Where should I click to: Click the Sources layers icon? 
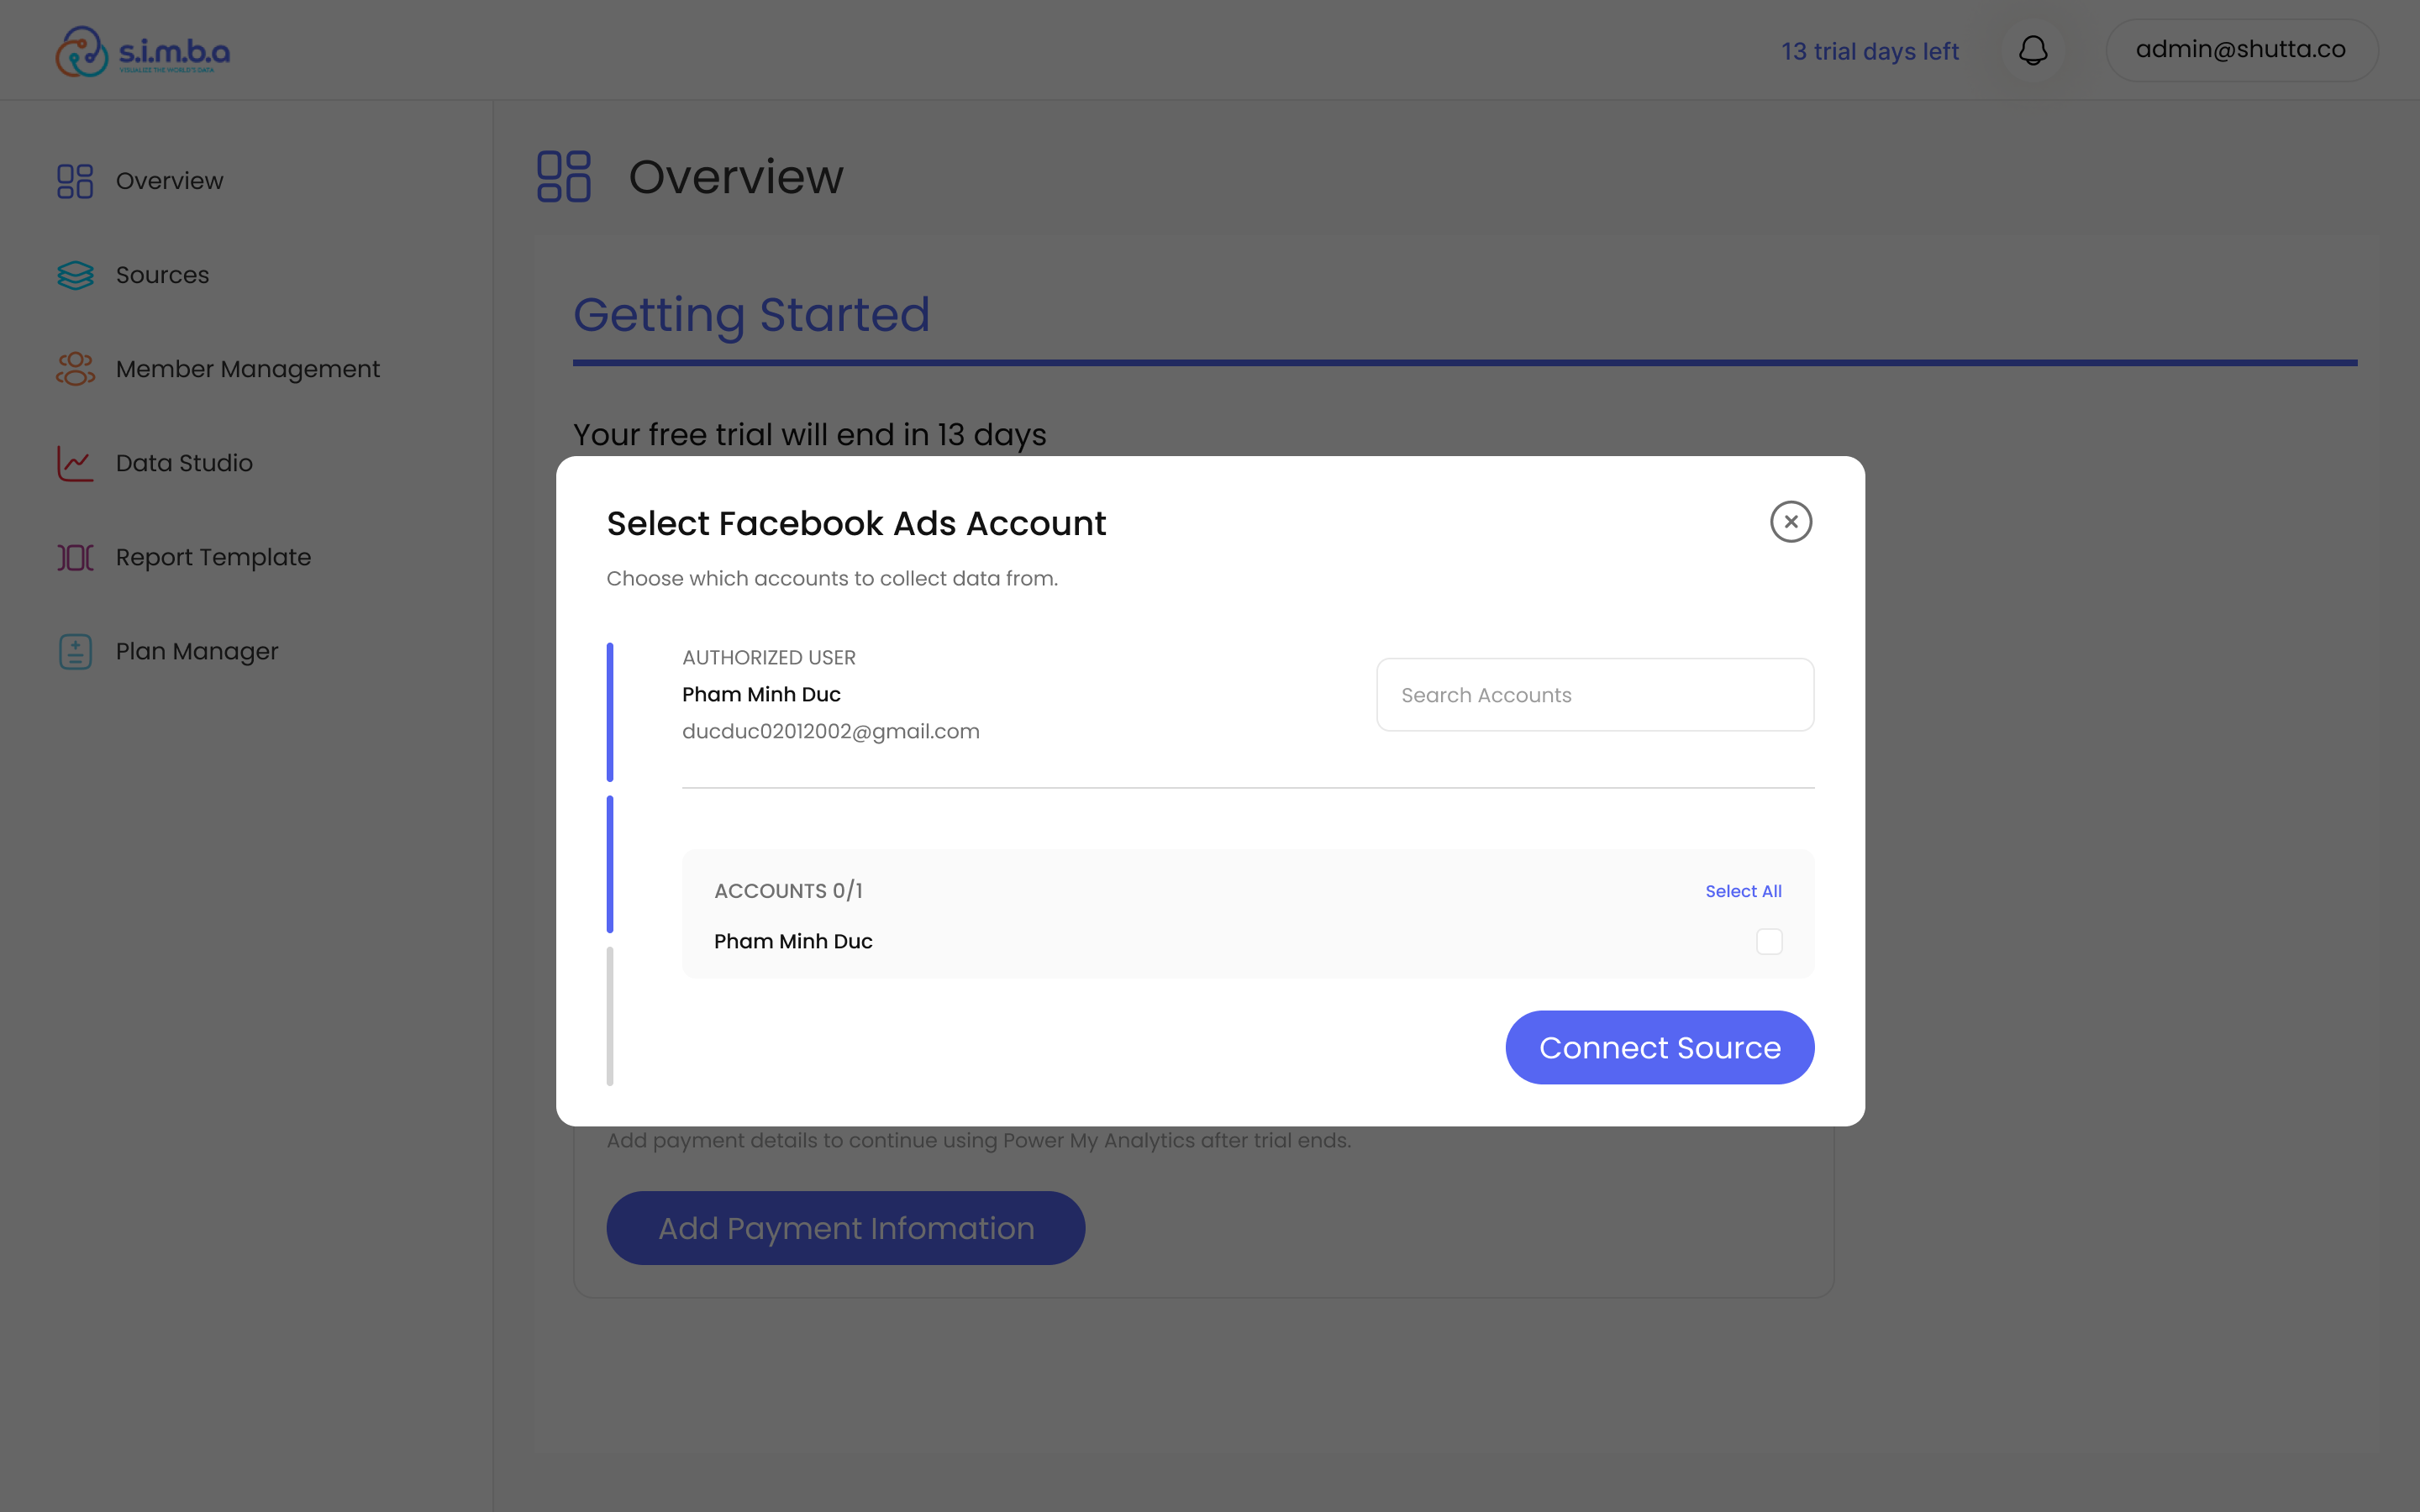(75, 275)
